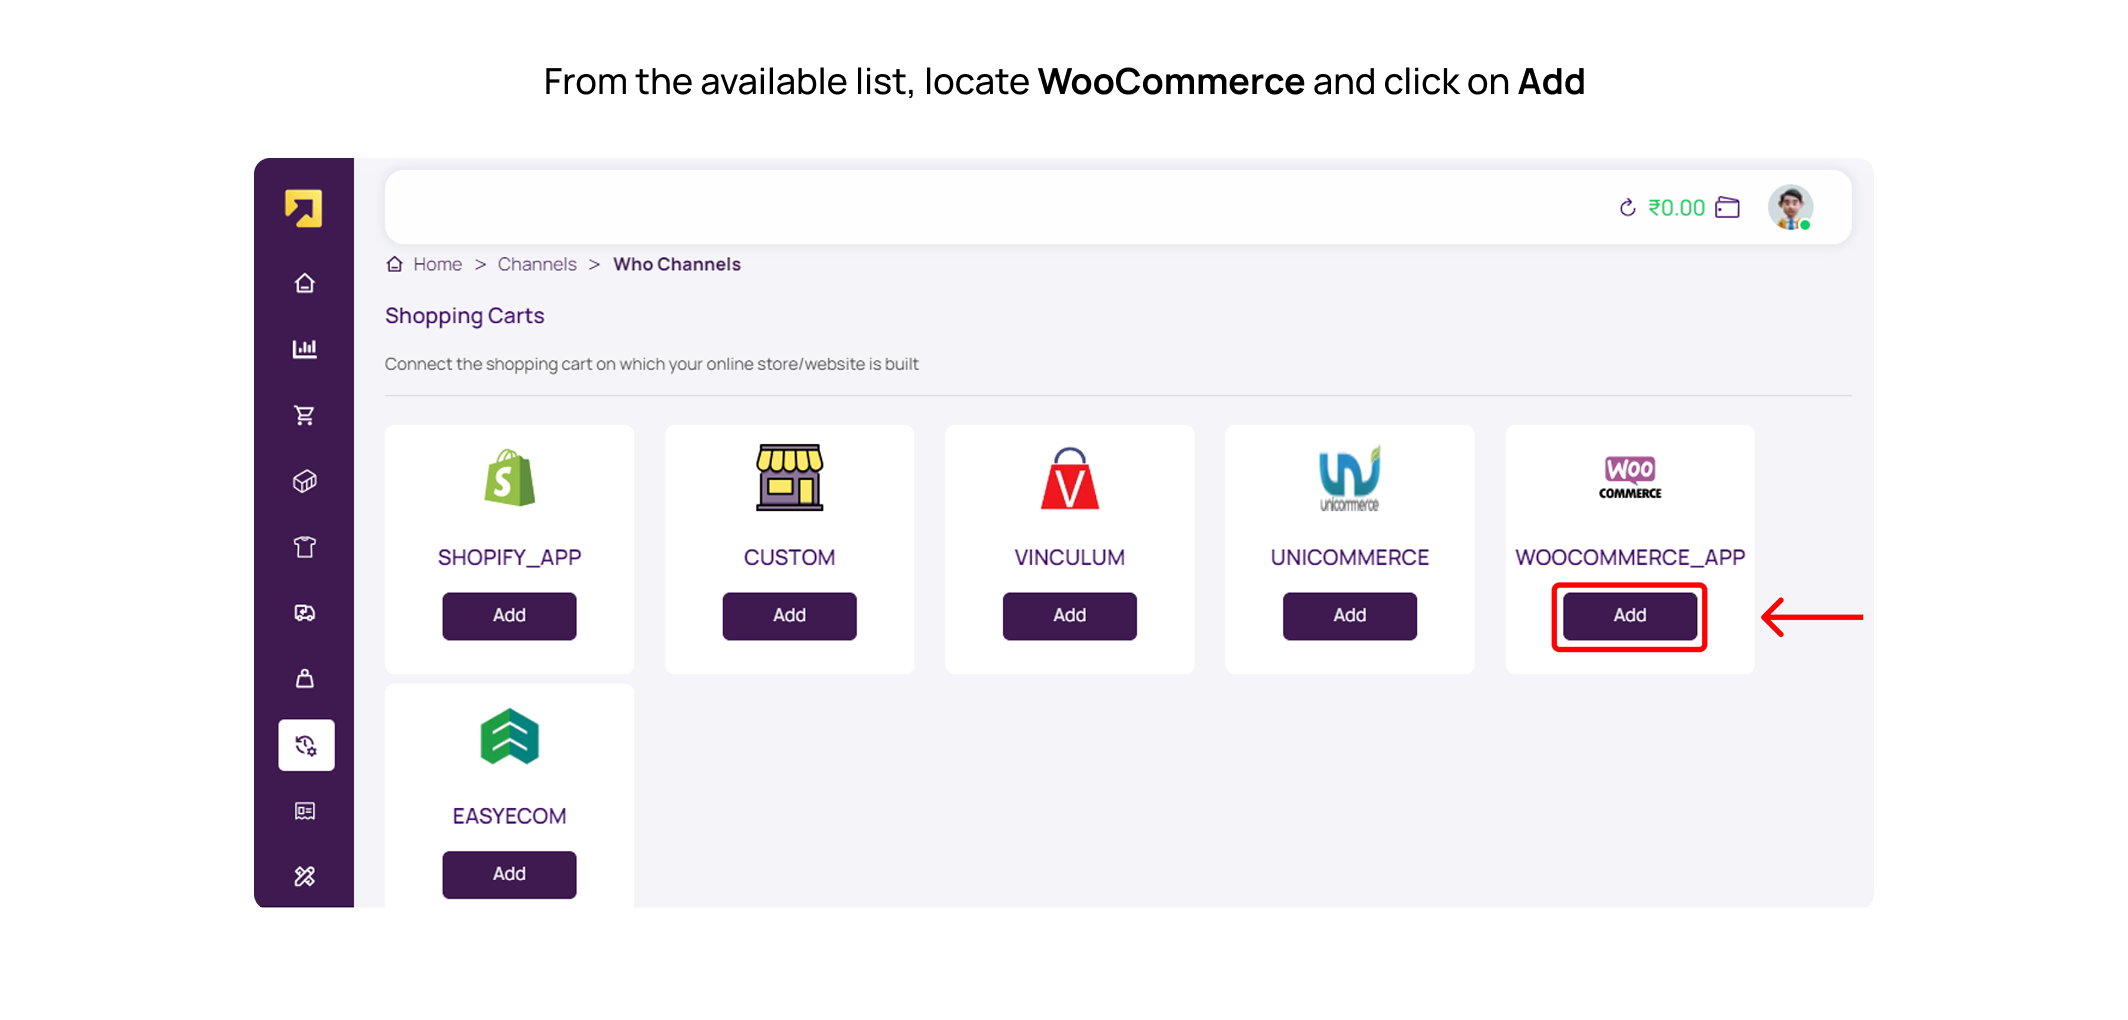The image size is (2128, 1020).
Task: Open the wallet icon beside balance
Action: point(1727,208)
